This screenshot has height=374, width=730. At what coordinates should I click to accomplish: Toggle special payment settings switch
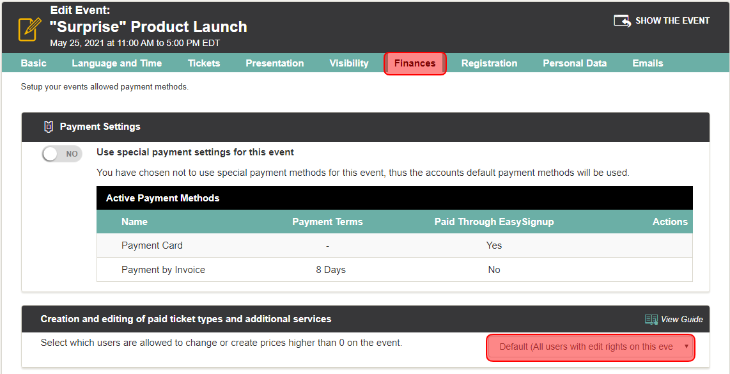(62, 154)
